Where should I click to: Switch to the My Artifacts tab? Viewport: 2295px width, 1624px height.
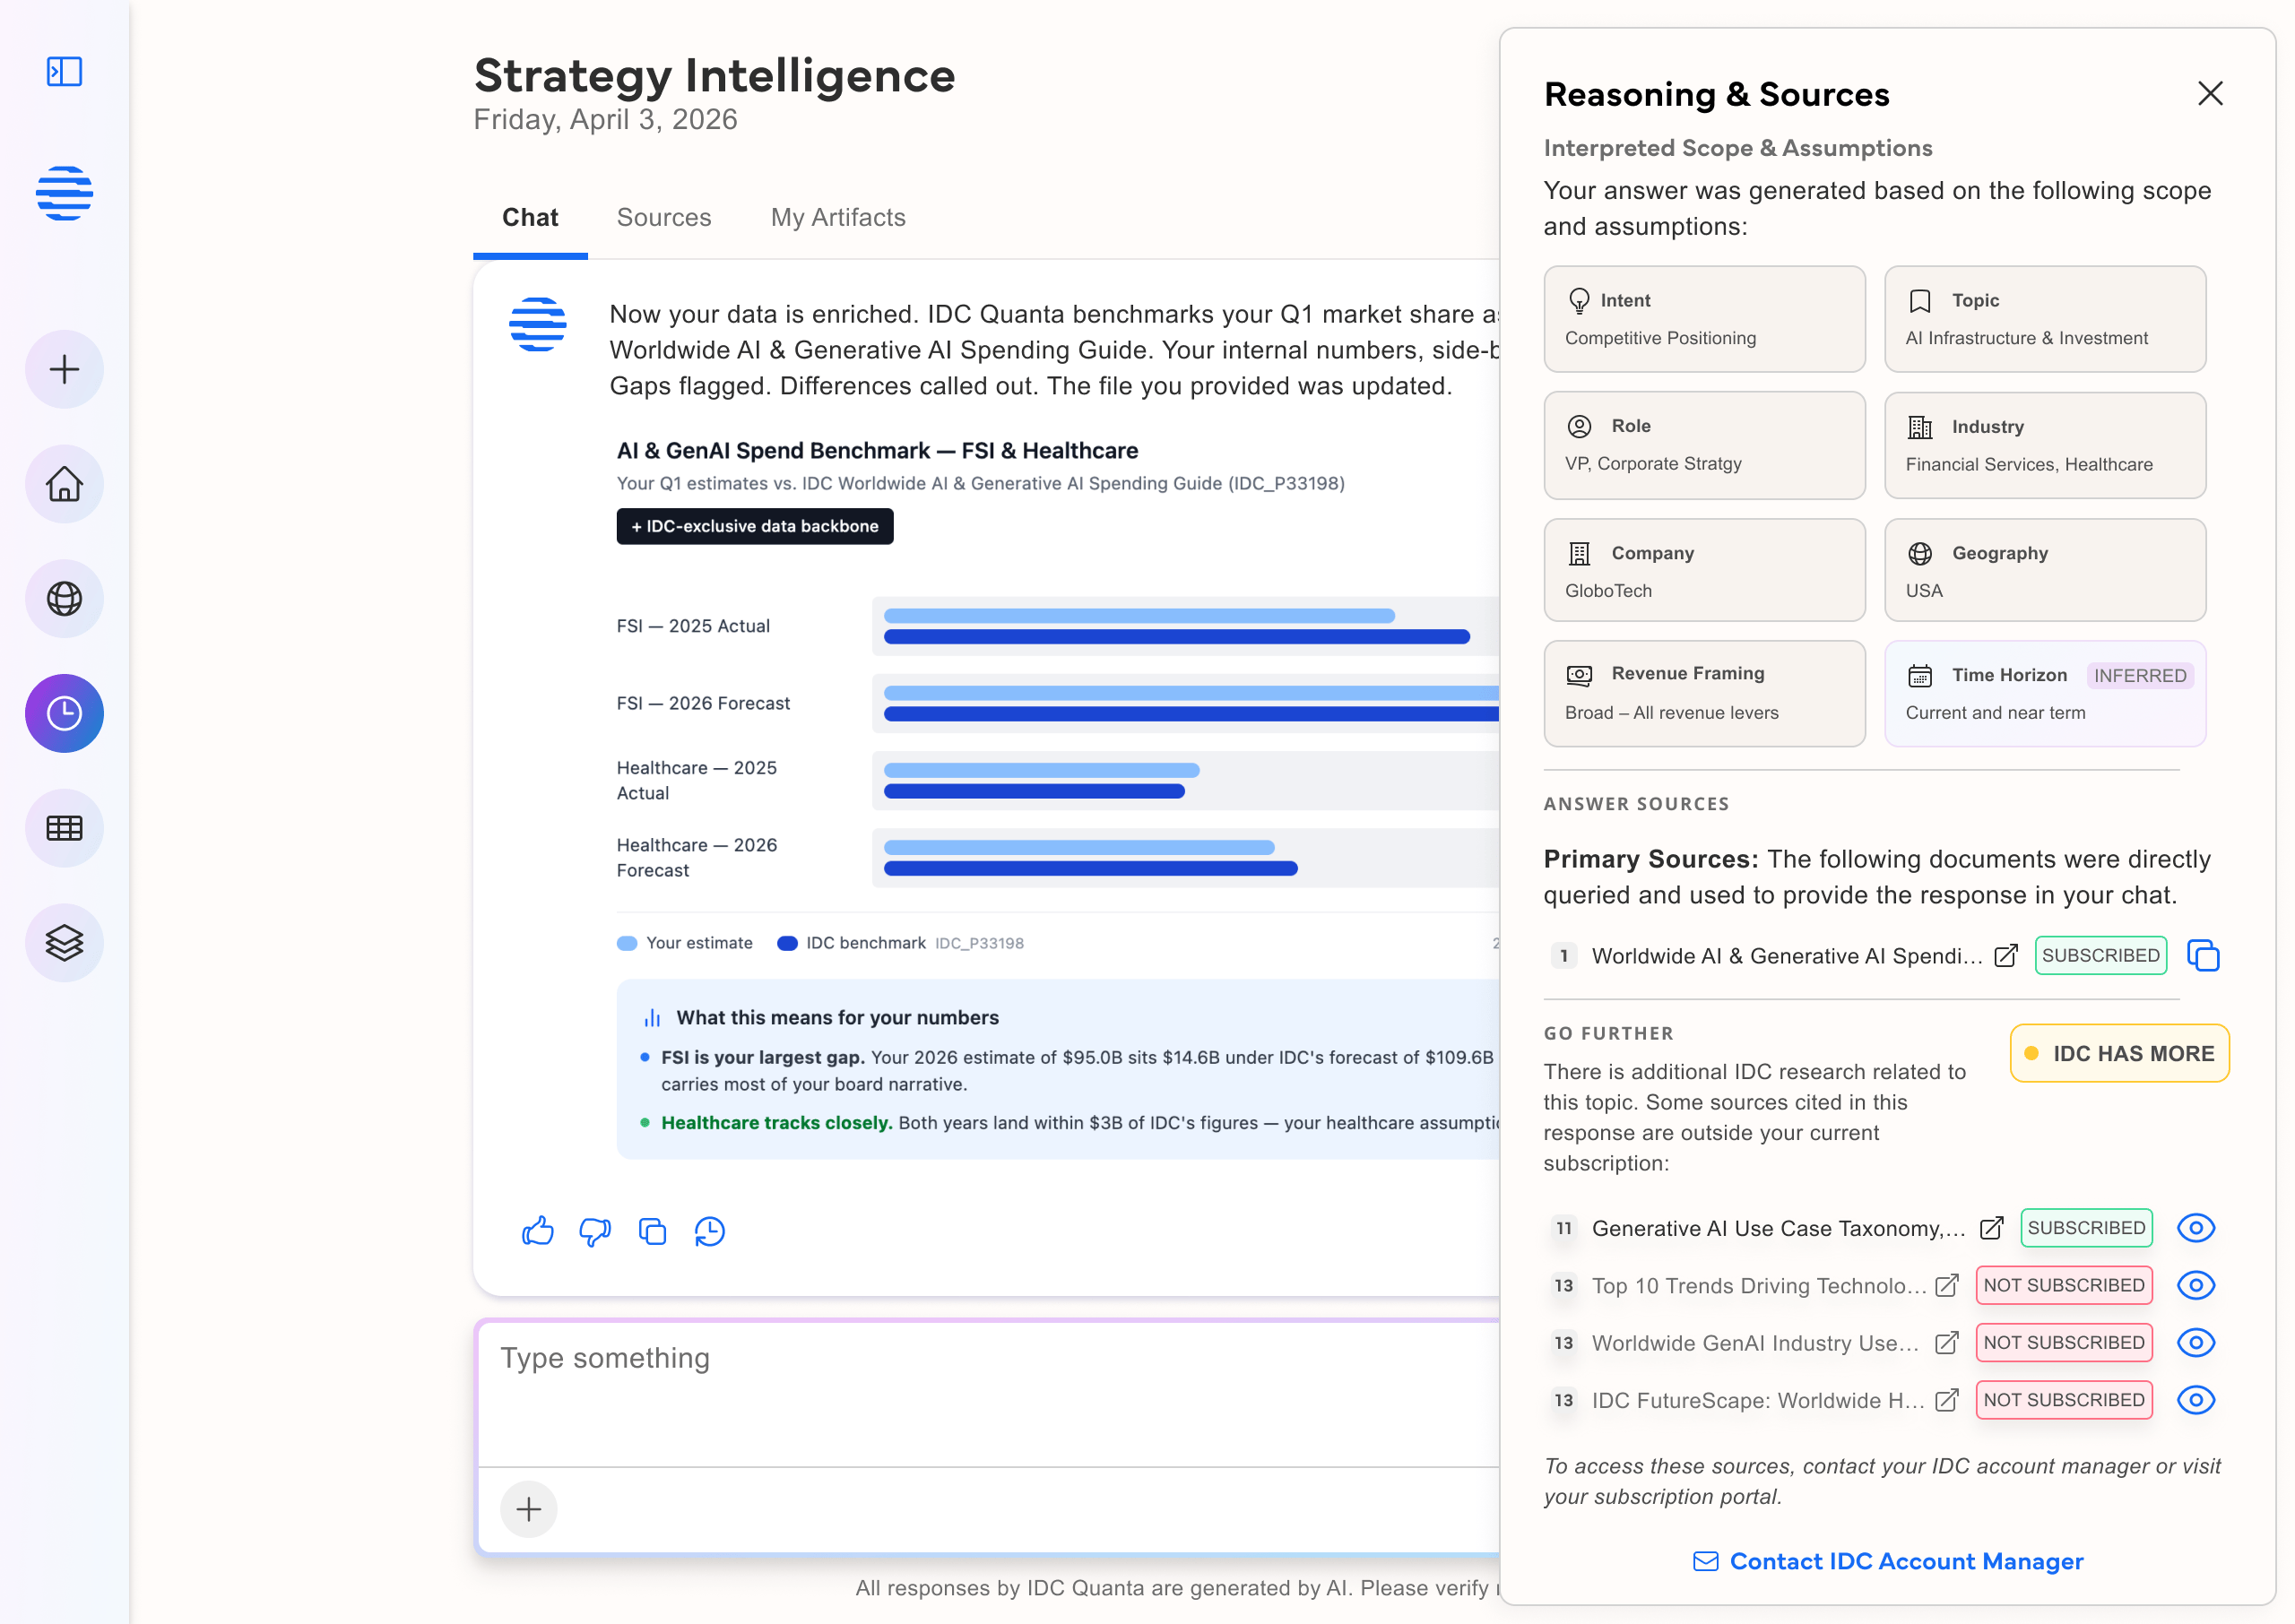(838, 217)
